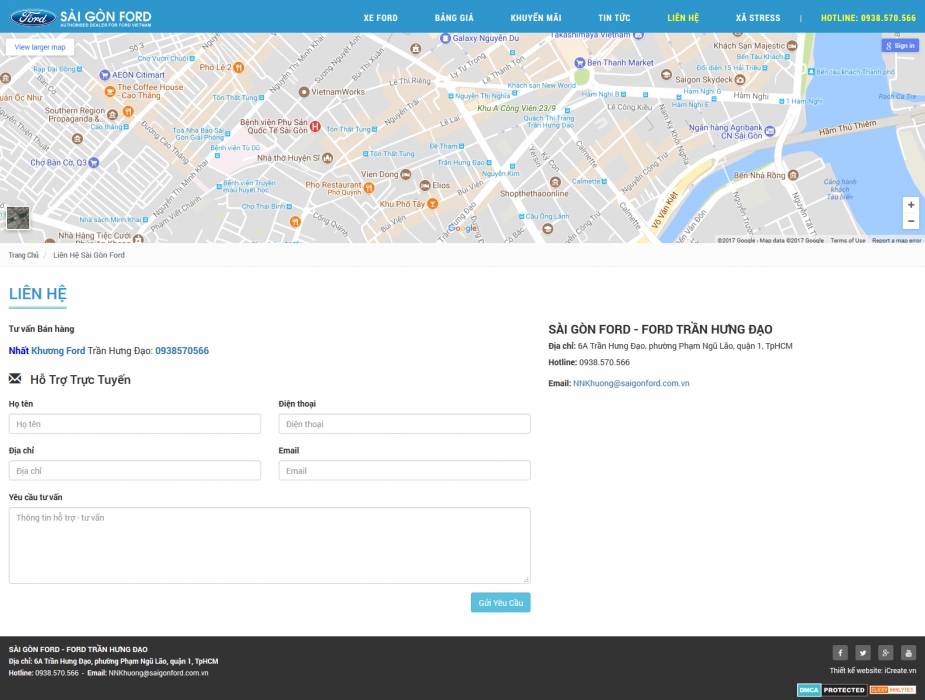Click The Coffee House map marker
925x700 pixels.
110,91
